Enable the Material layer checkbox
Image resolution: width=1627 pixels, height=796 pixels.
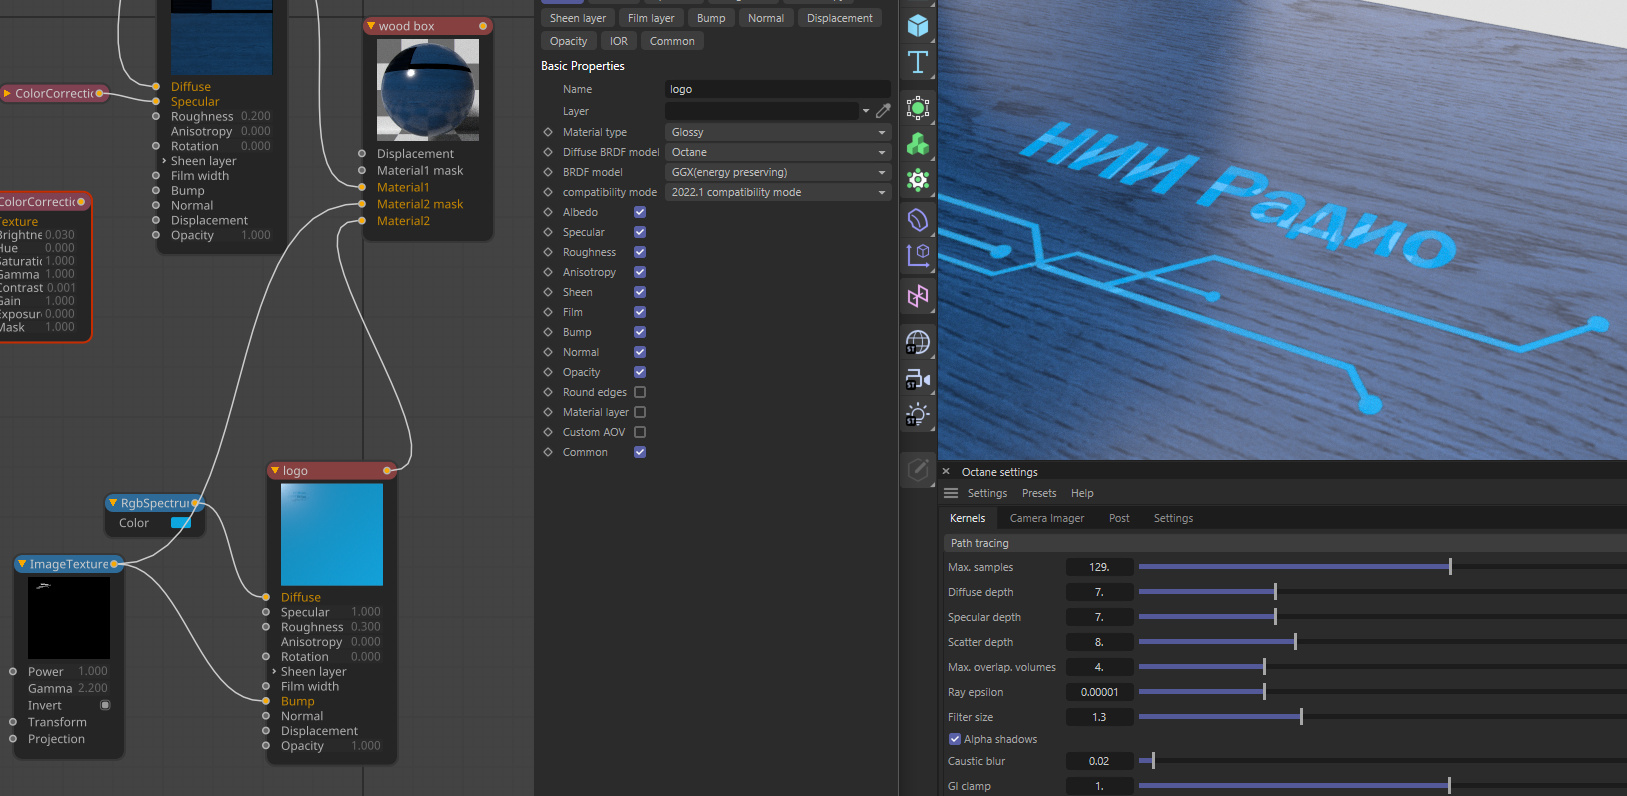point(640,412)
